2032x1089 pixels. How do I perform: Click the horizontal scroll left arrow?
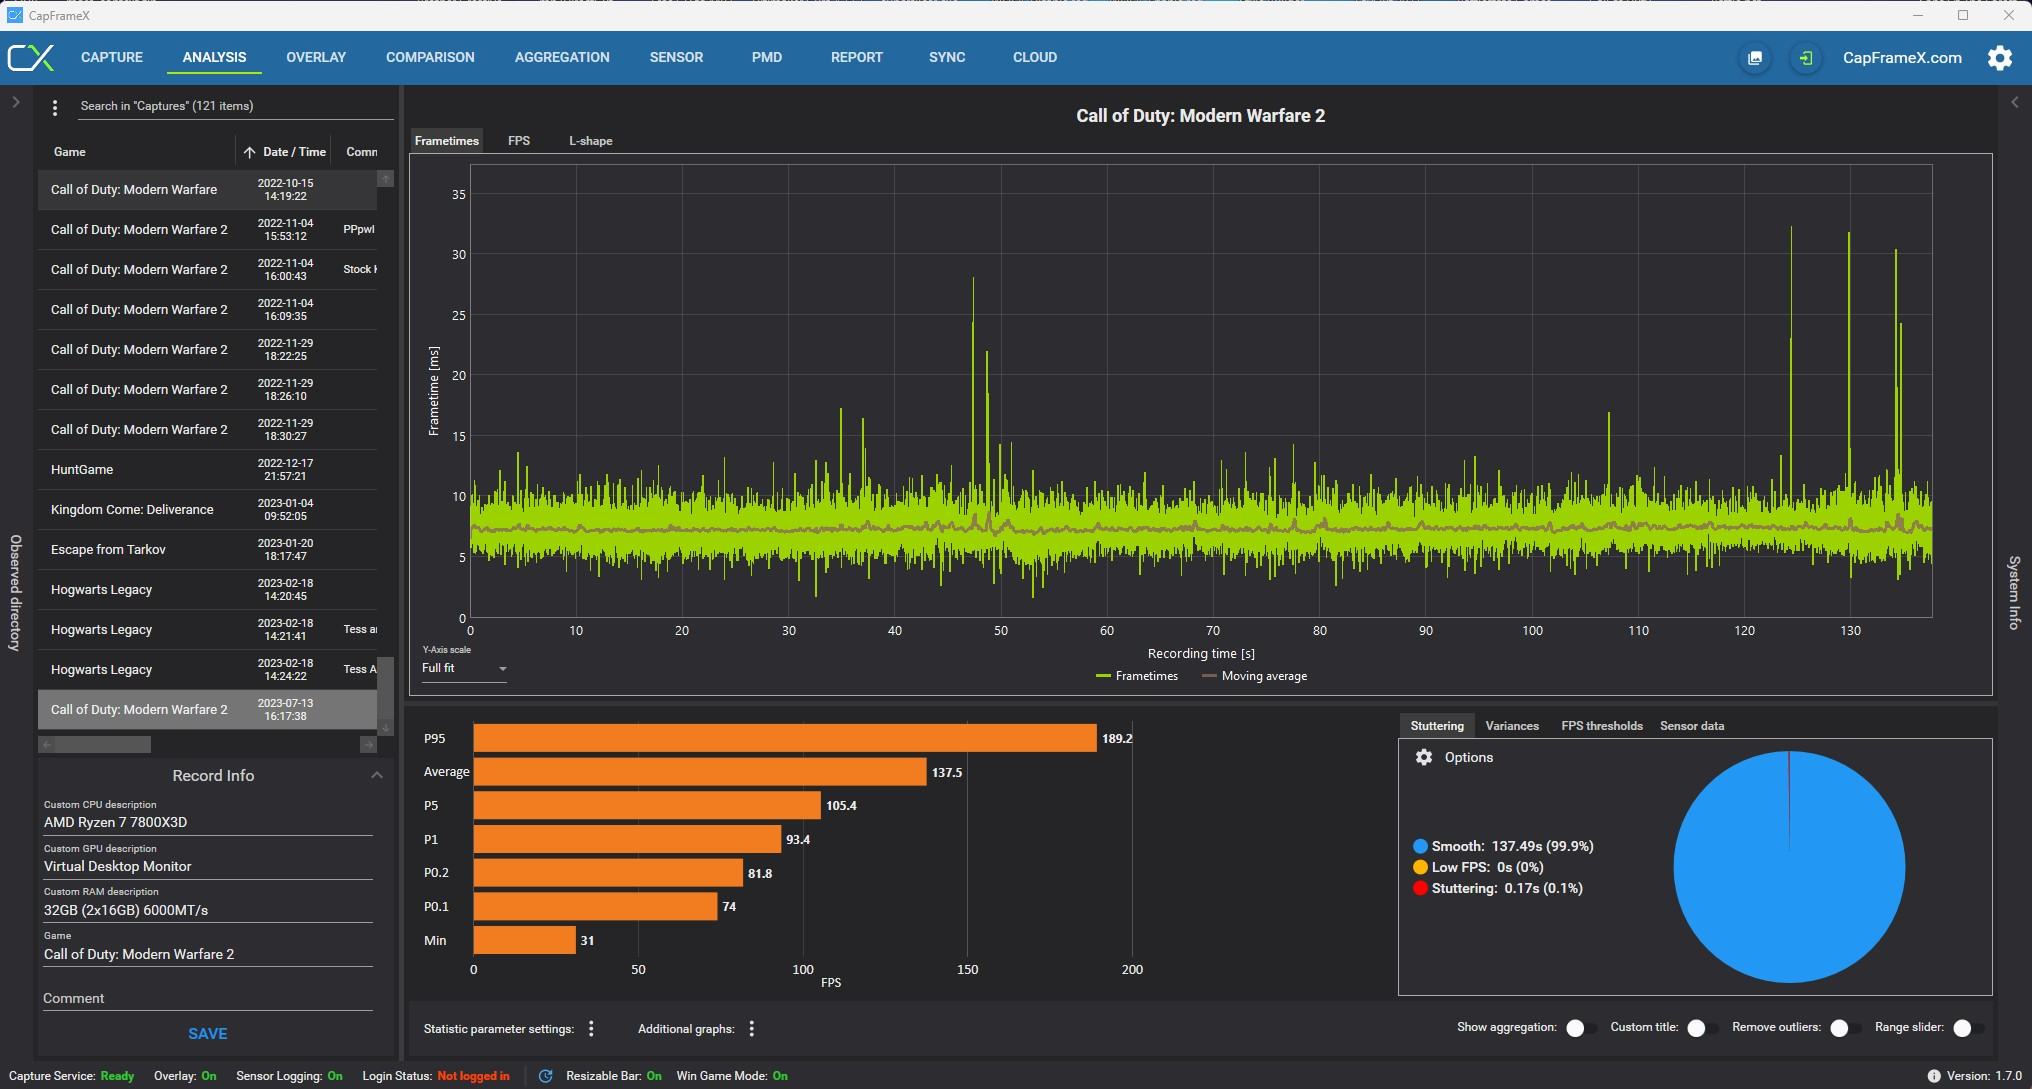click(x=46, y=744)
